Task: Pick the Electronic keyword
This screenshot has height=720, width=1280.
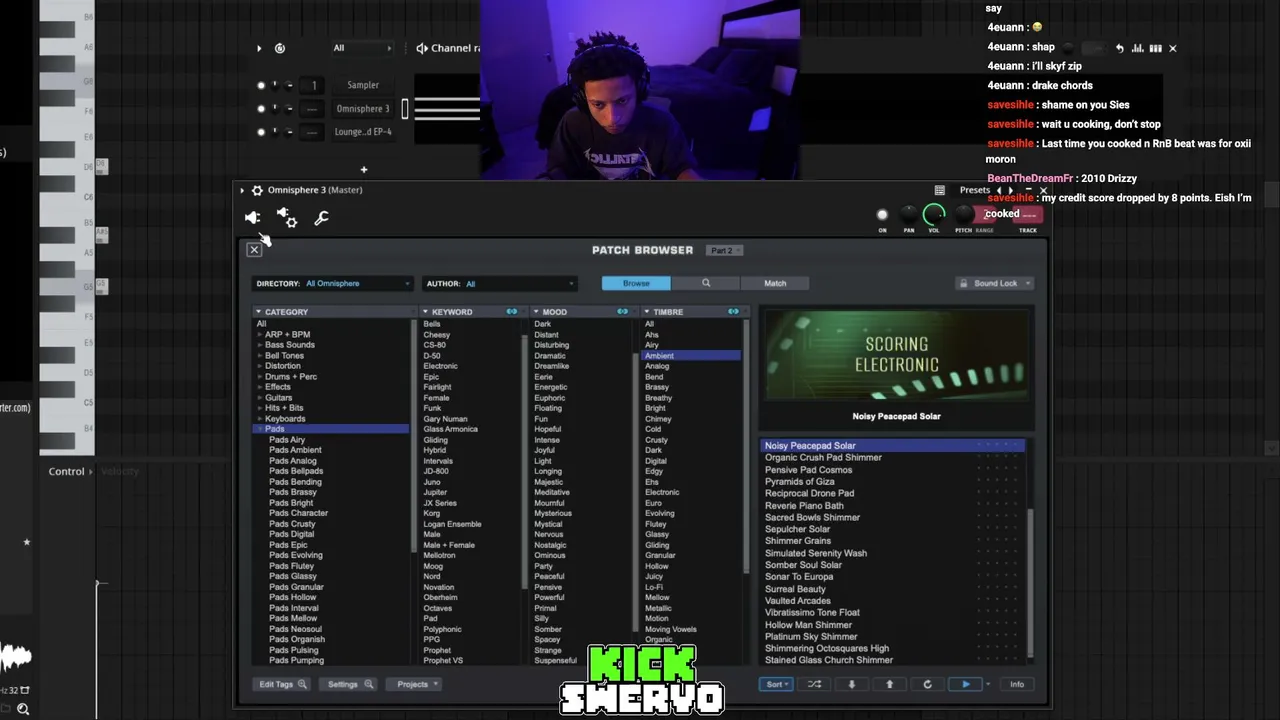Action: [x=440, y=366]
